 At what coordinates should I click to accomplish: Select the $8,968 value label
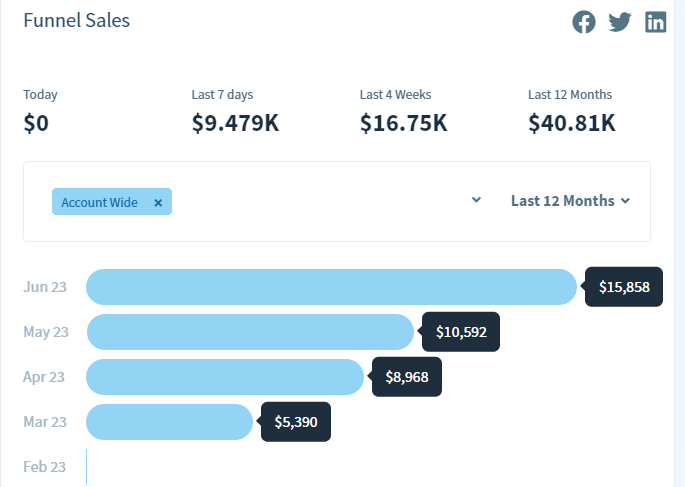[407, 377]
